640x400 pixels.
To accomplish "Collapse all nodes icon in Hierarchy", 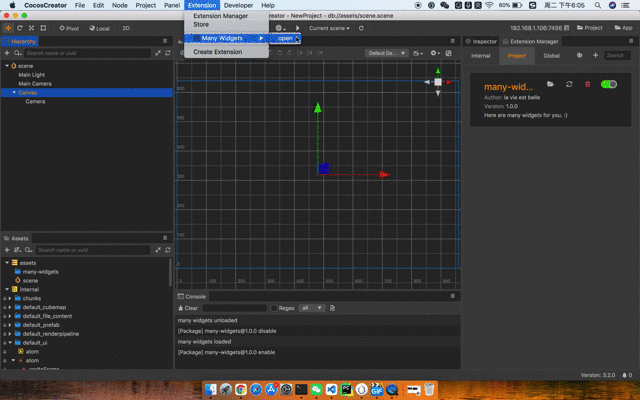I will pyautogui.click(x=158, y=53).
